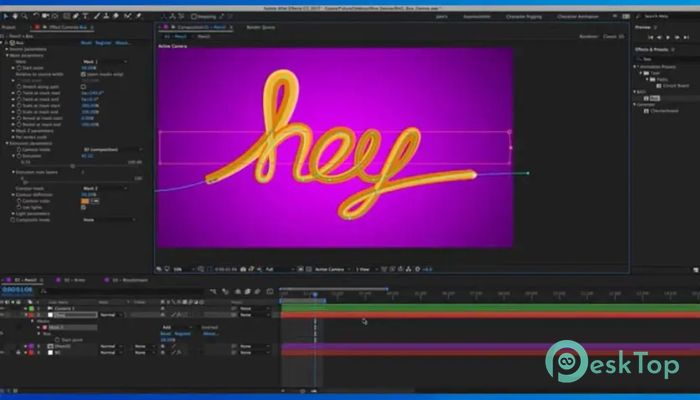The height and width of the screenshot is (400, 700).
Task: Open the Active Camera view dropdown
Action: tap(333, 269)
